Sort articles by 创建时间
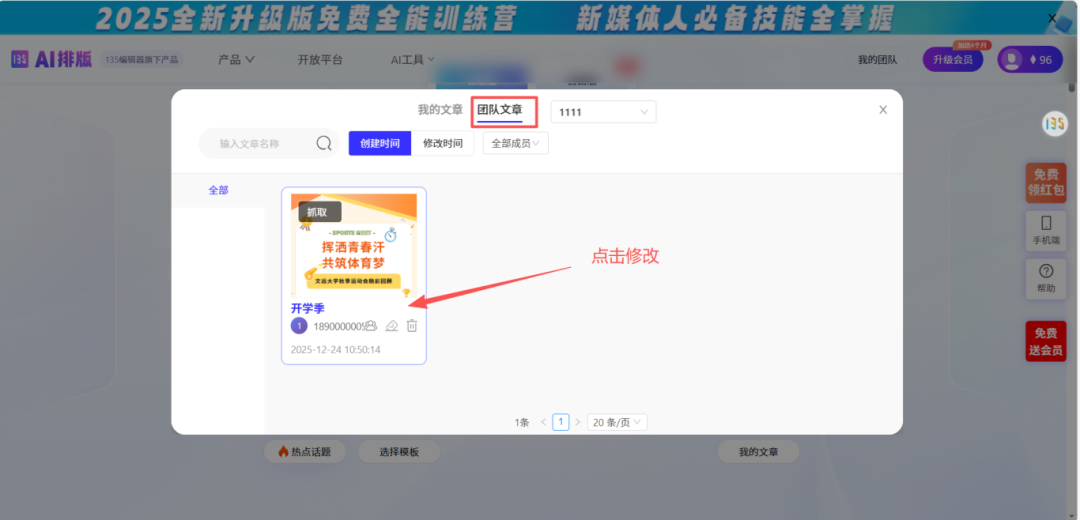Screen dimensions: 1080x520 (380, 143)
